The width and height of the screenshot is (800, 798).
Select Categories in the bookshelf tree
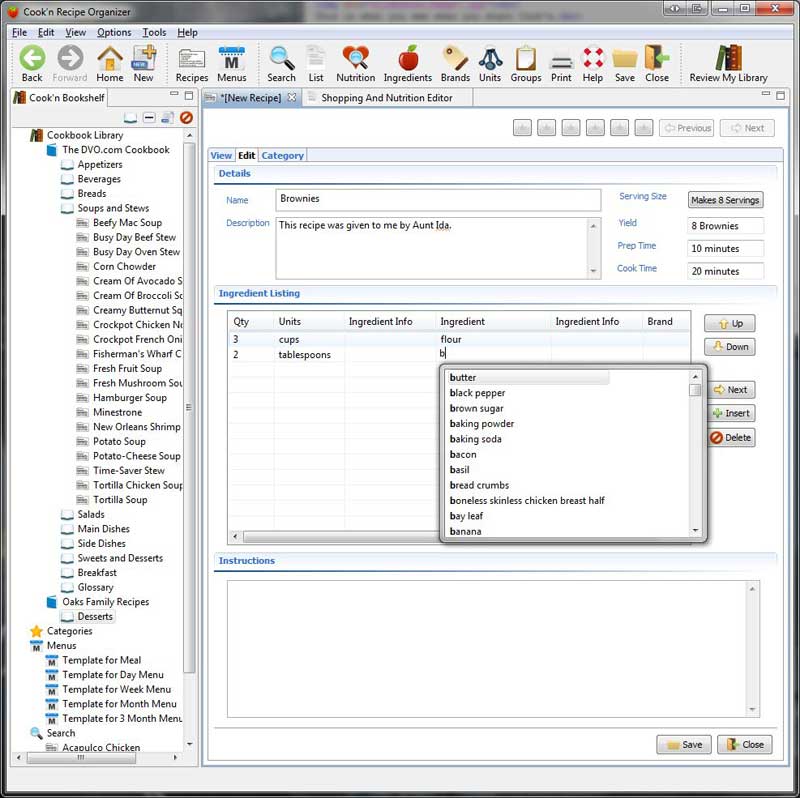coord(69,631)
